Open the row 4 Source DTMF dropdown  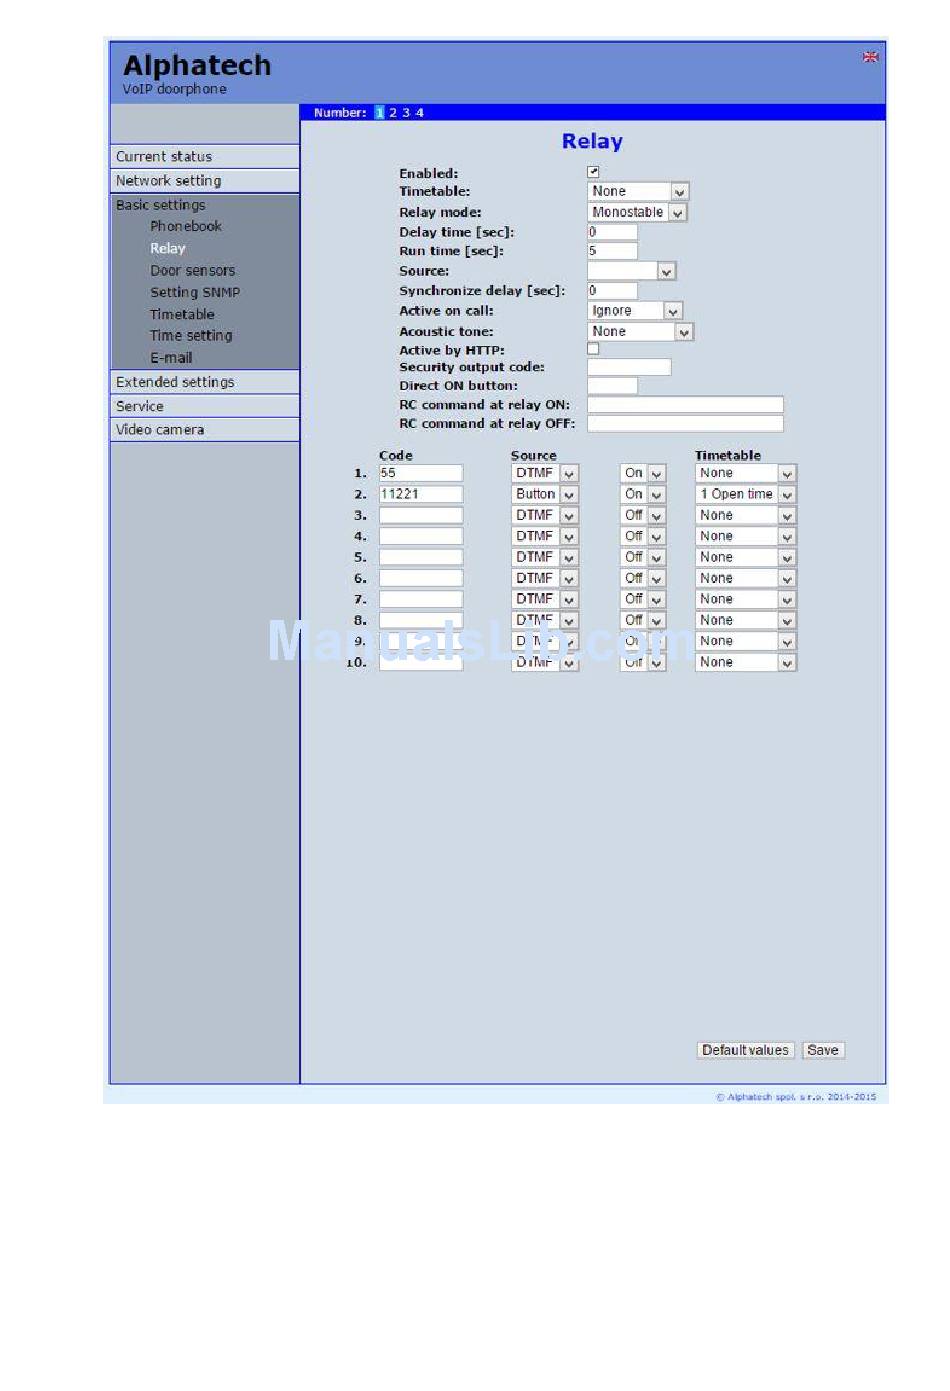pyautogui.click(x=545, y=536)
